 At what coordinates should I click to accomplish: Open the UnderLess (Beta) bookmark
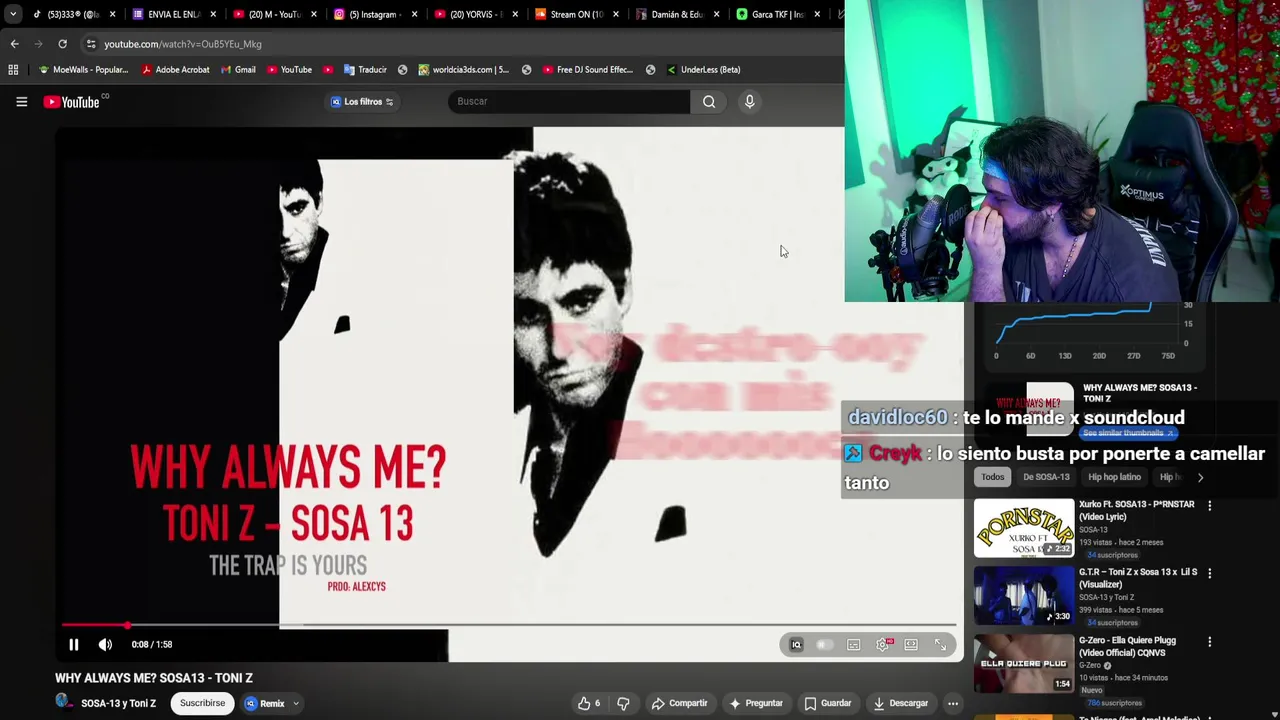[x=703, y=70]
